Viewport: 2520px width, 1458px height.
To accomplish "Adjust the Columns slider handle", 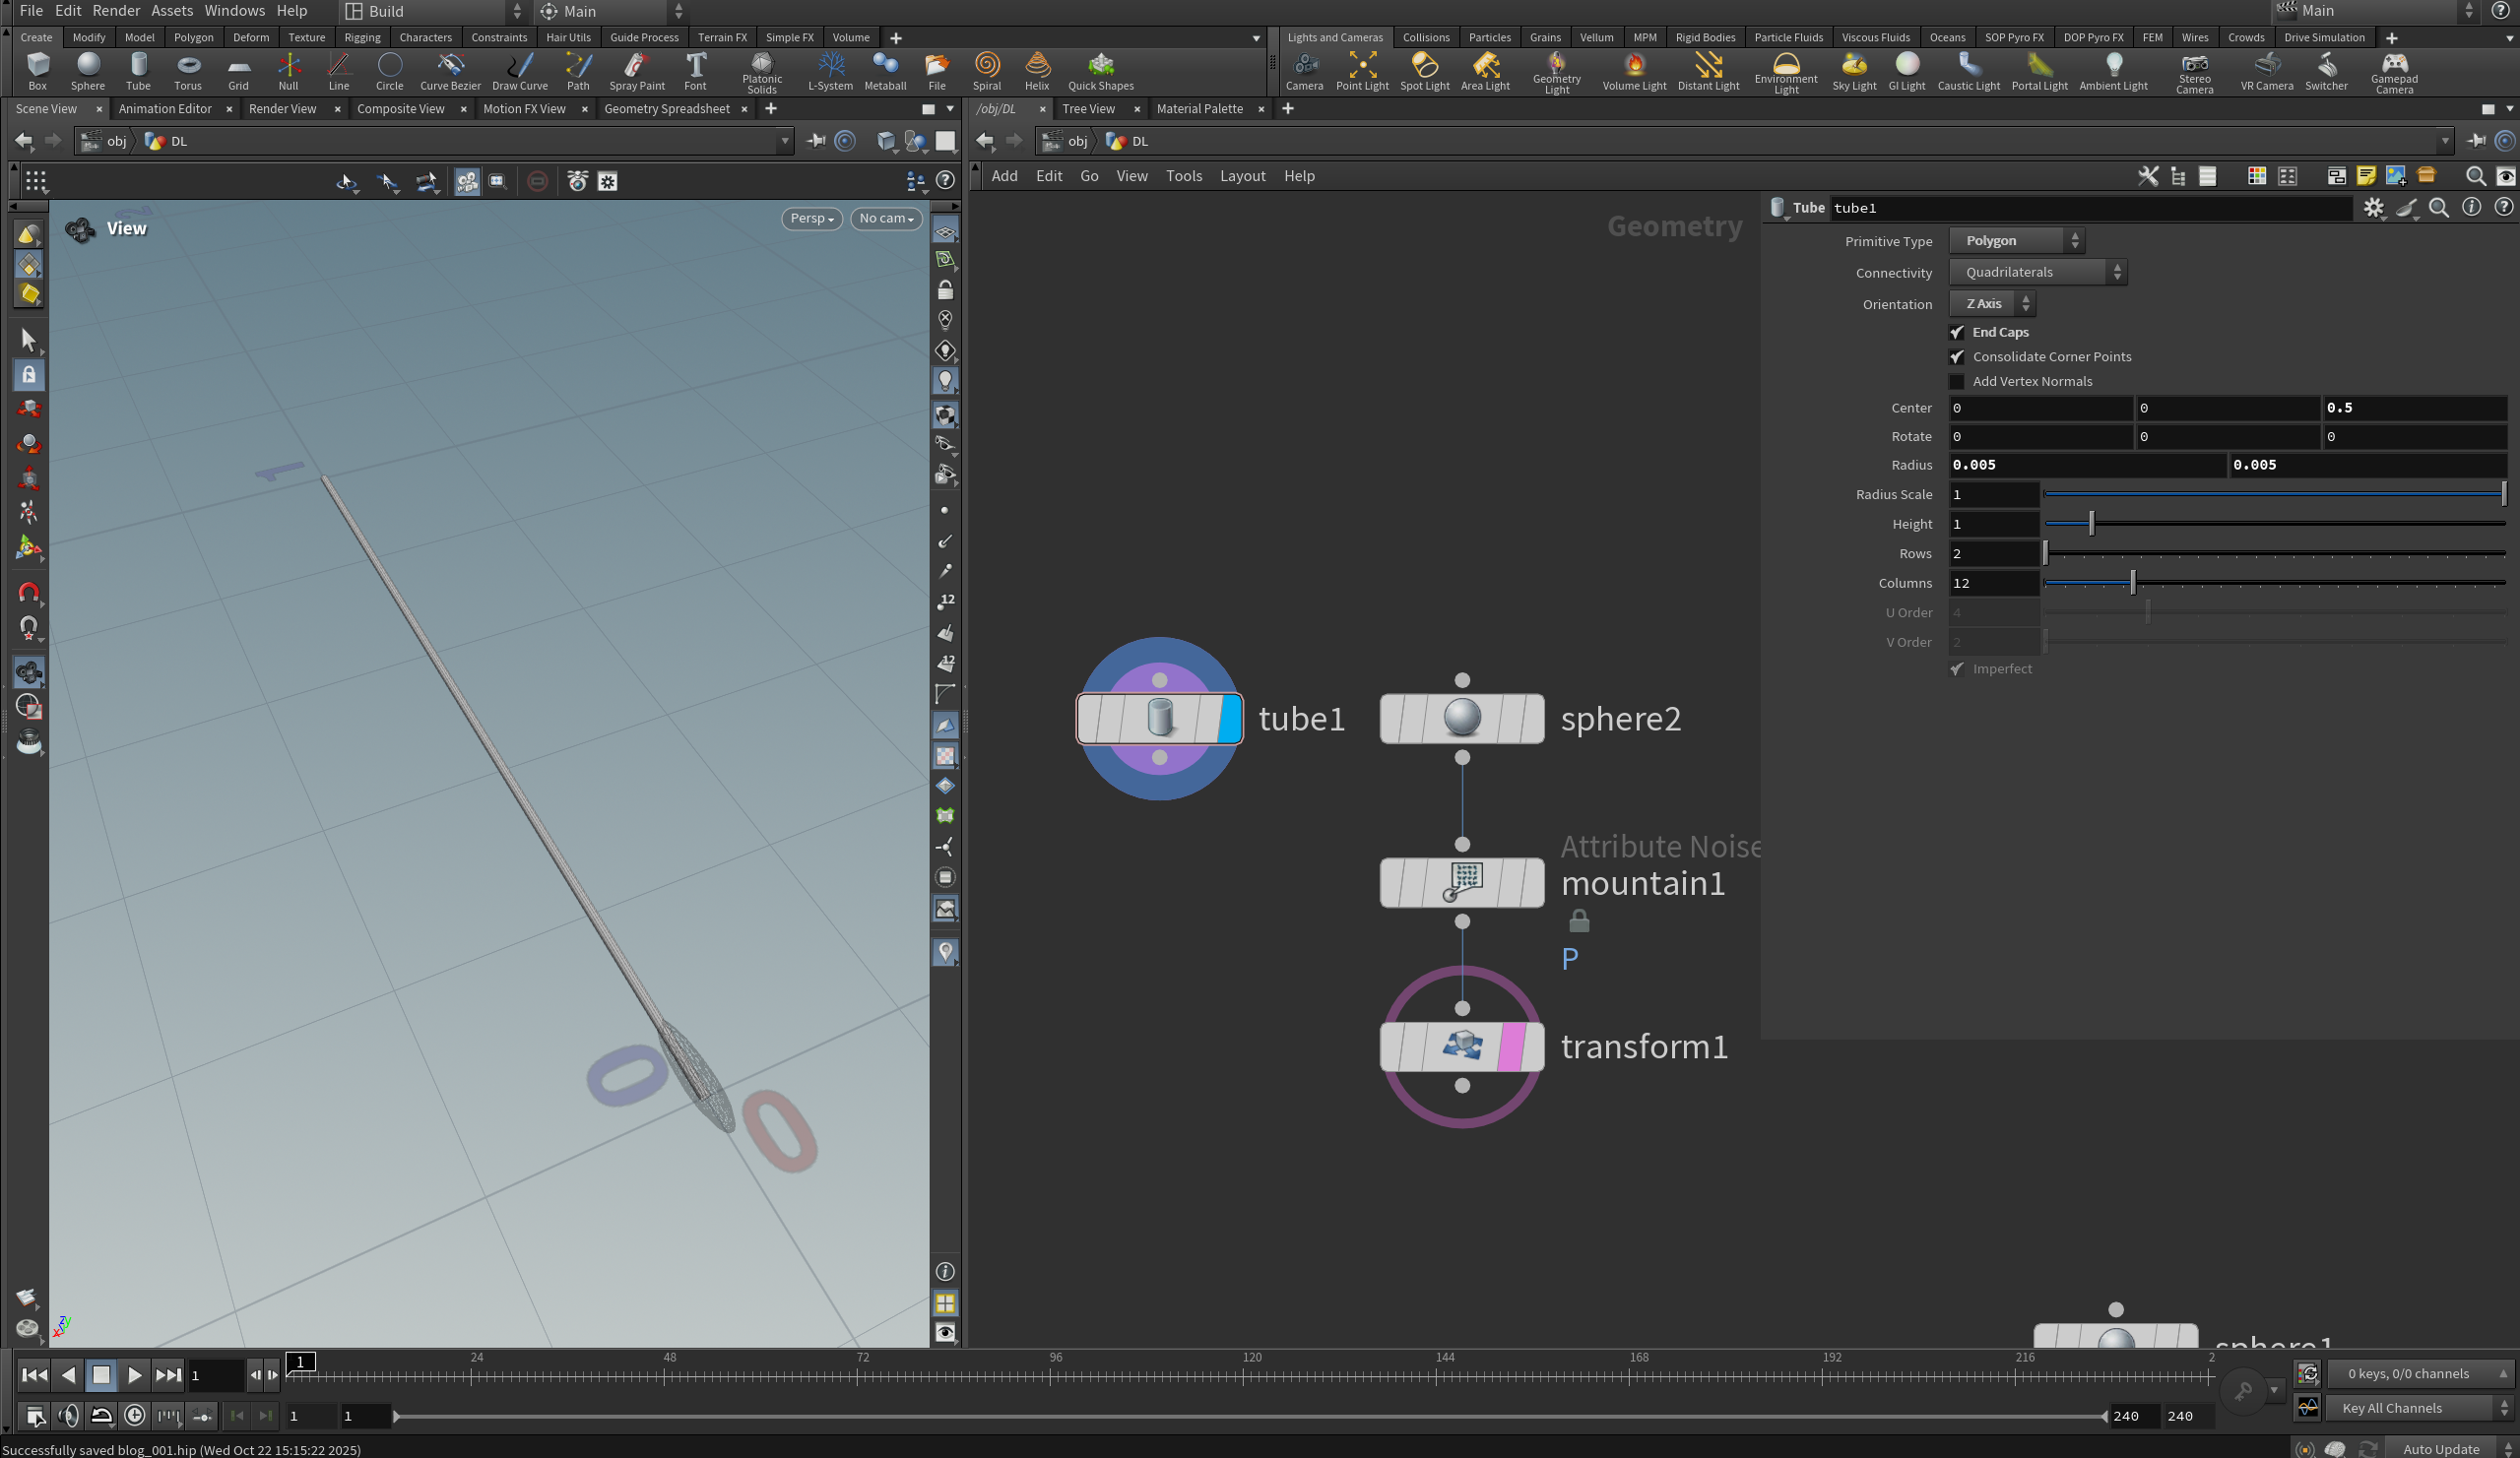I will 2133,583.
